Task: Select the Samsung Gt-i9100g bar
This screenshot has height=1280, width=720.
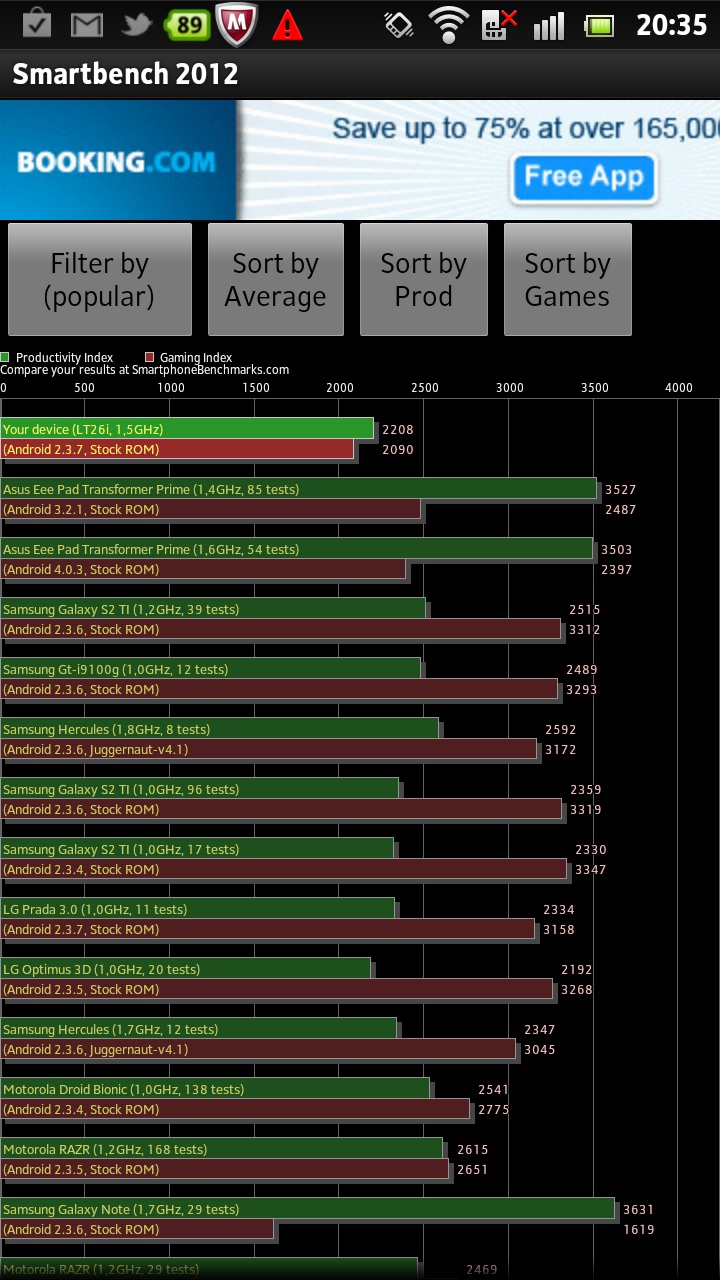Action: coord(210,668)
